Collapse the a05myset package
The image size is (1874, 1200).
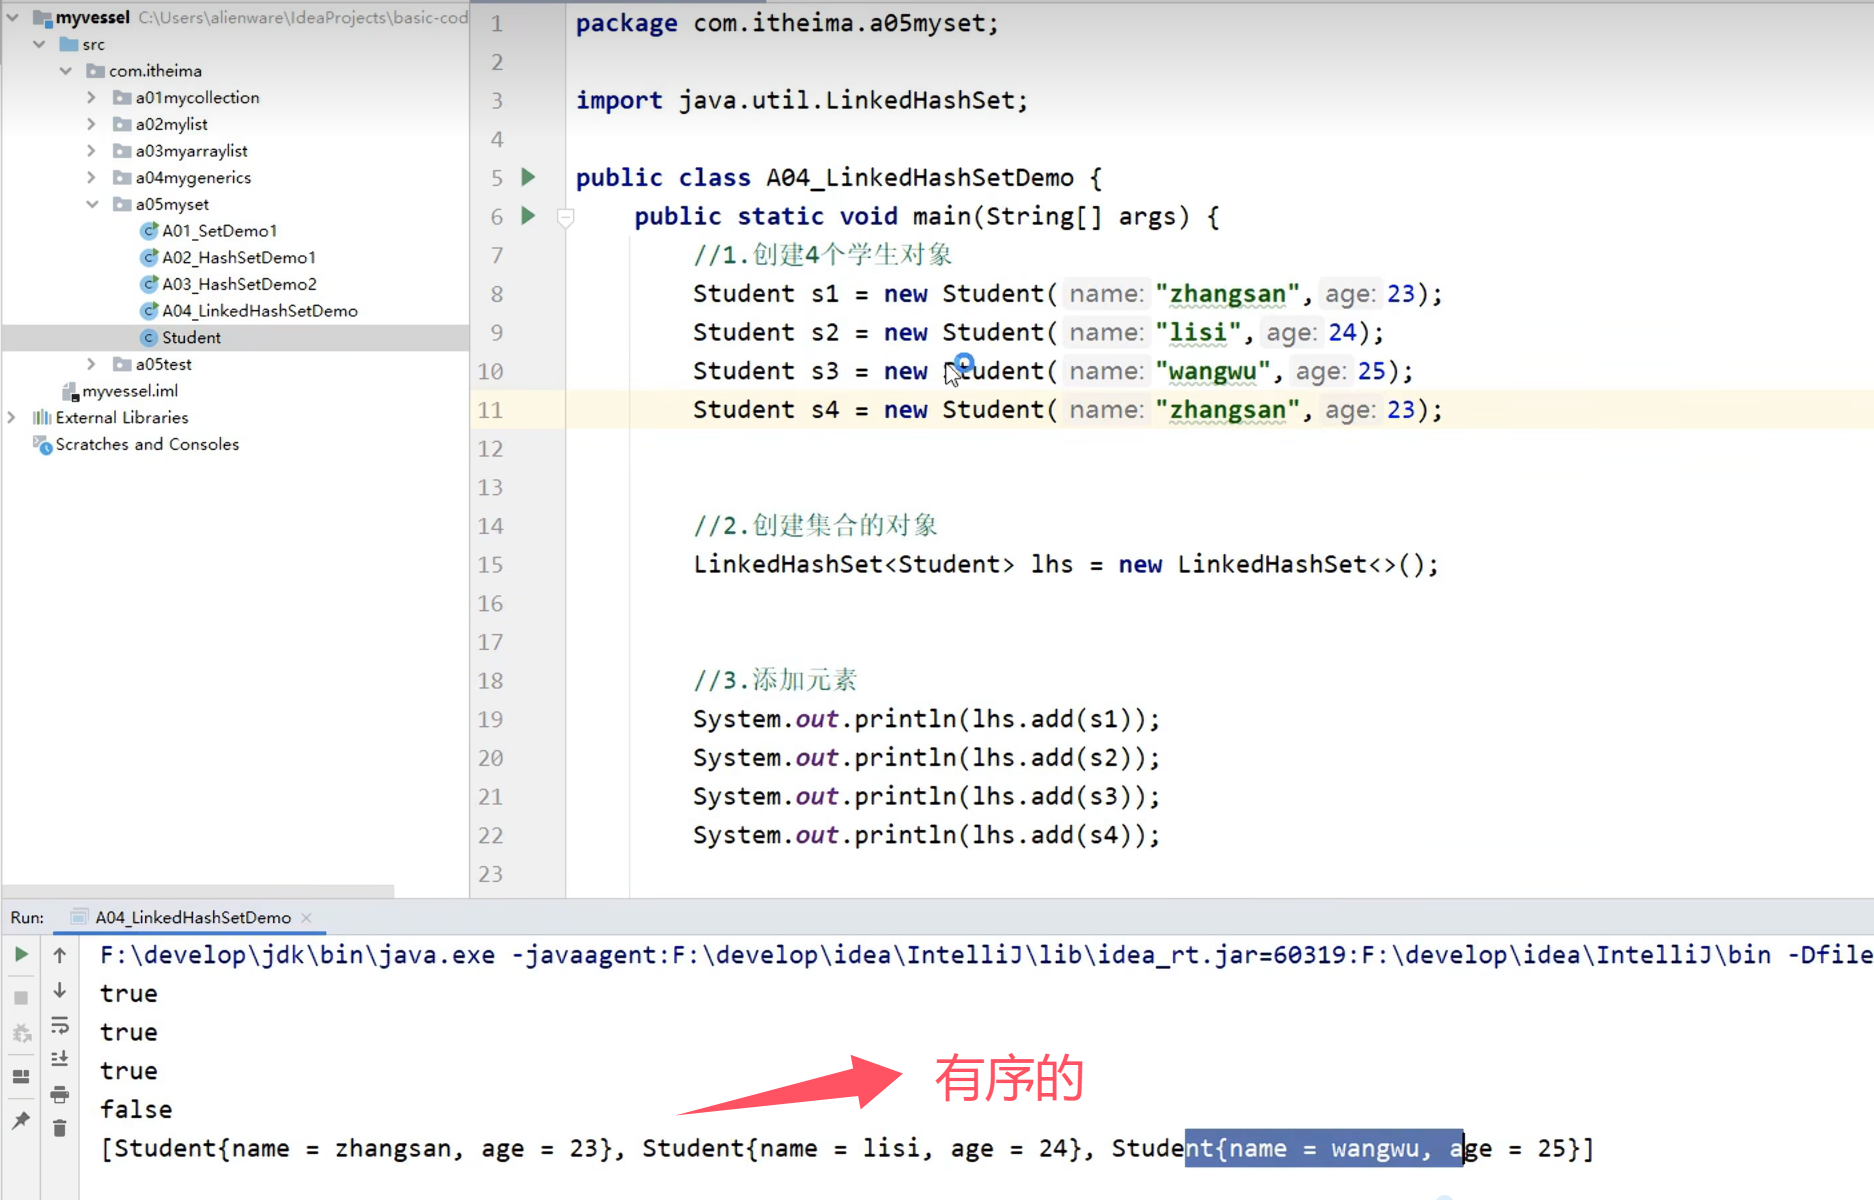pyautogui.click(x=92, y=204)
